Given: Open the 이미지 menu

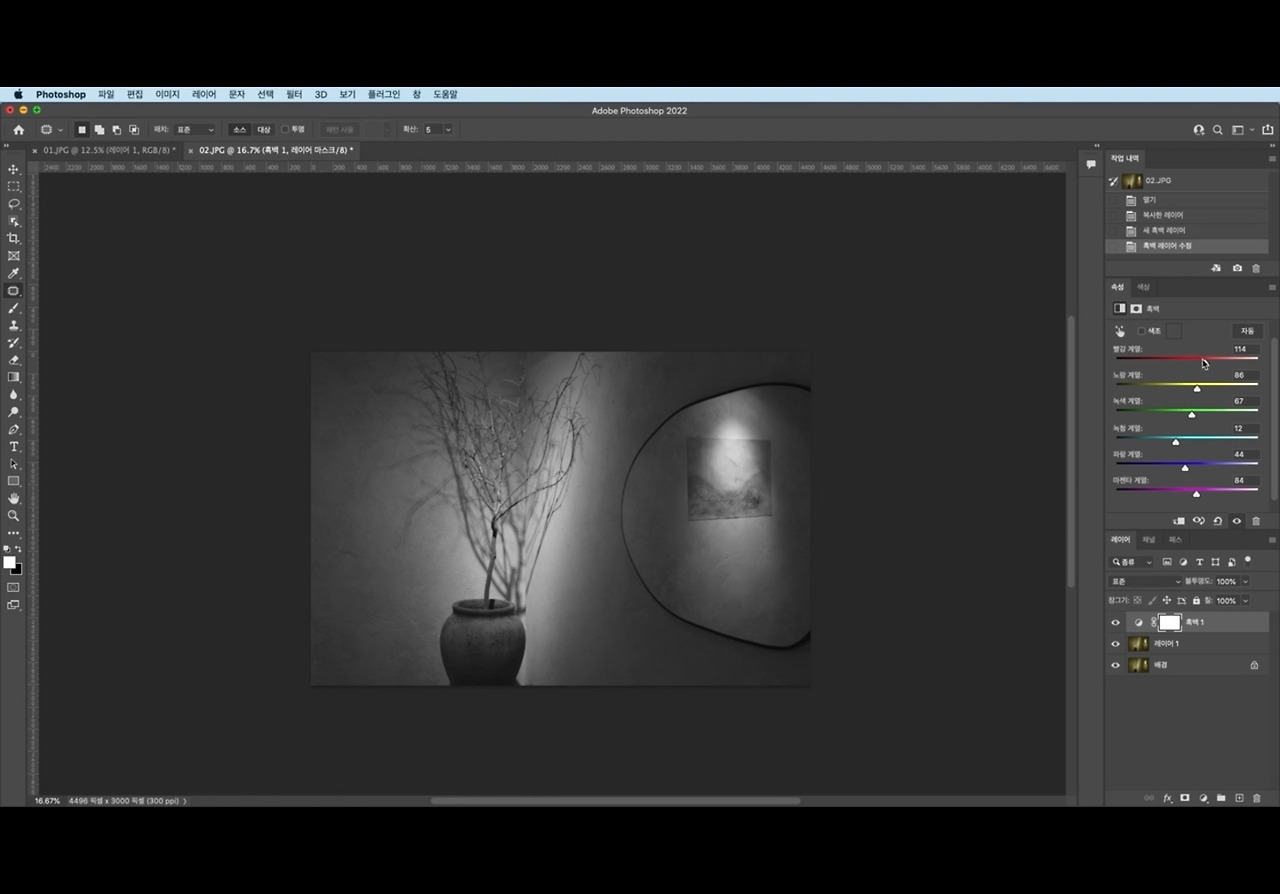Looking at the screenshot, I should [x=167, y=94].
